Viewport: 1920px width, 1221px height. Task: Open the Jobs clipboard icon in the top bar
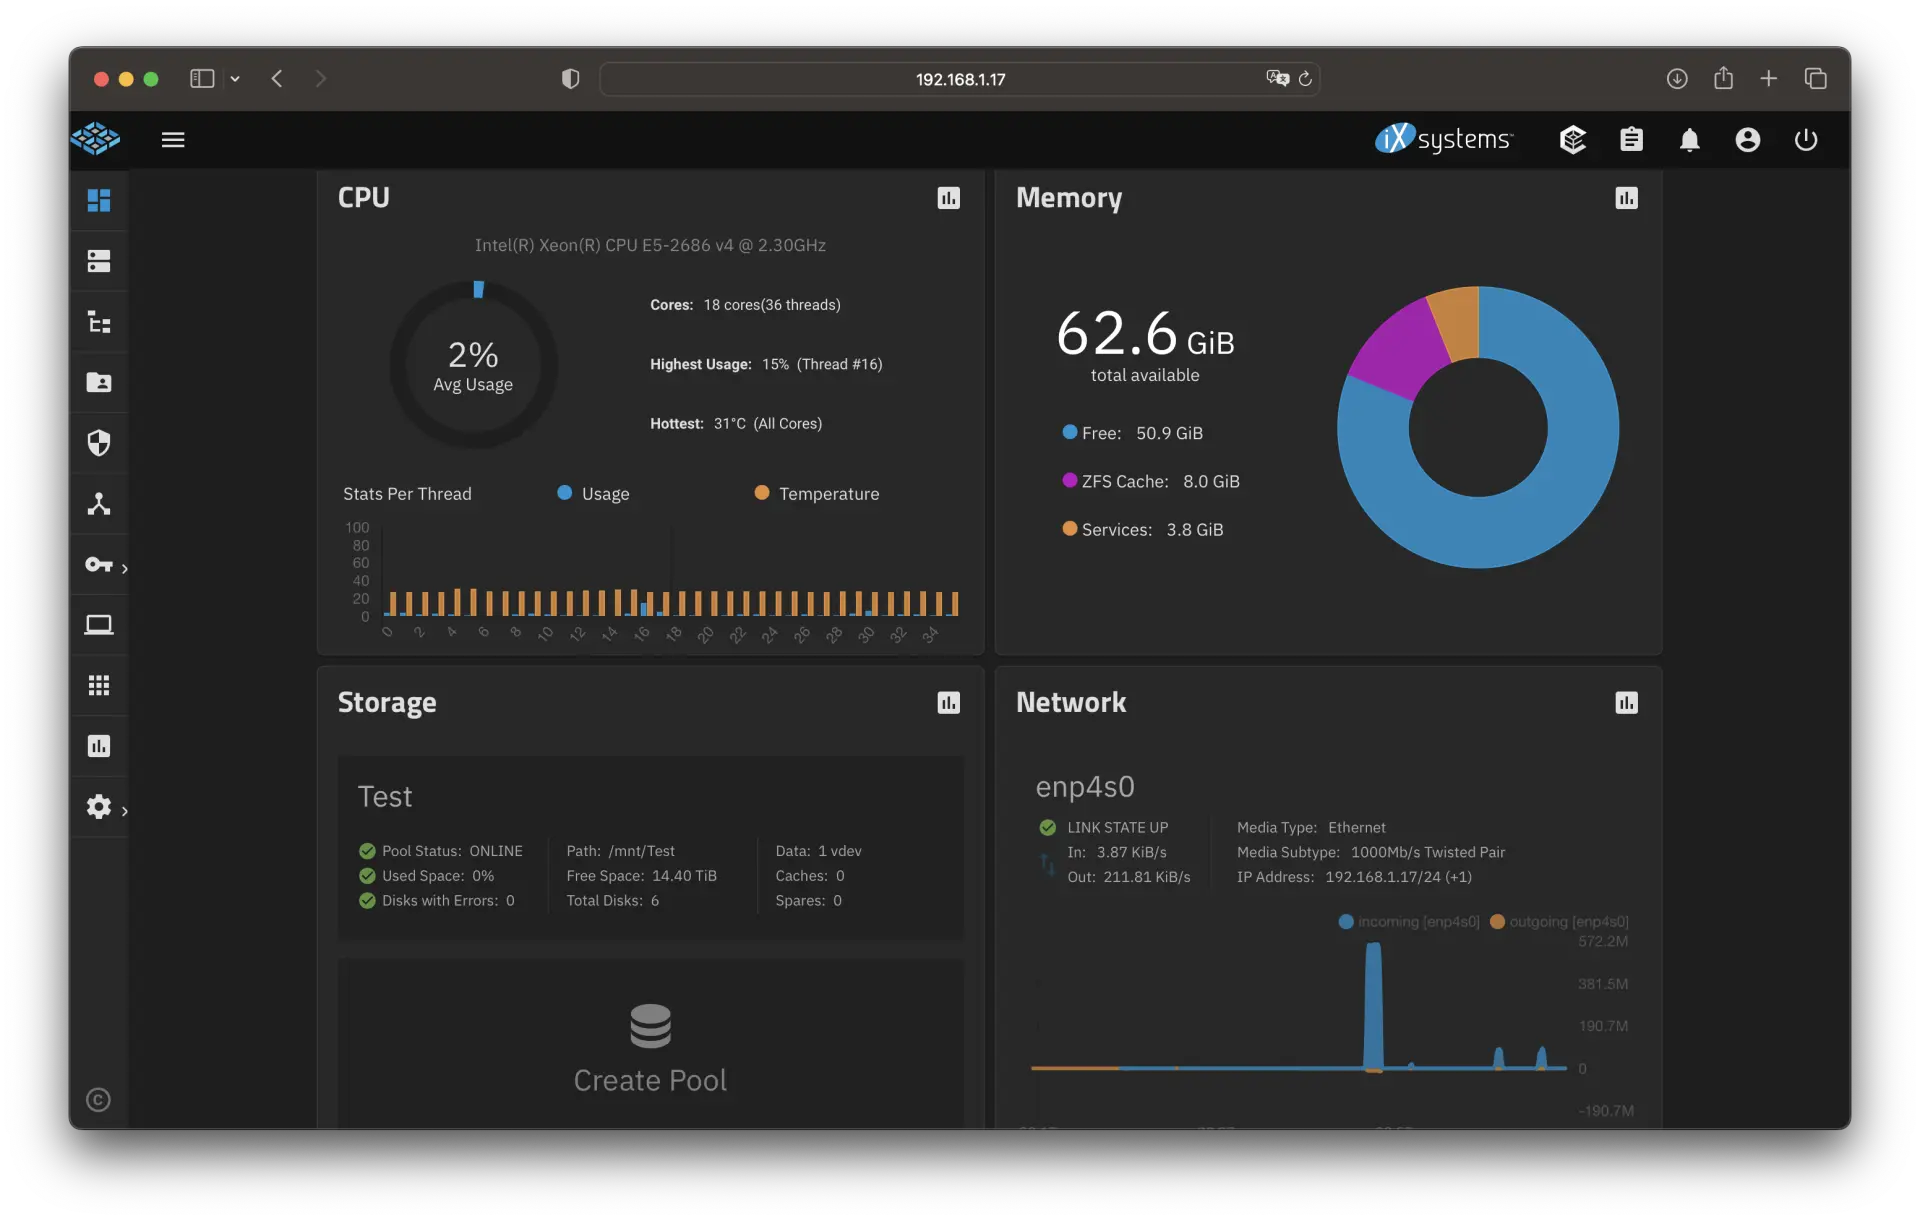(x=1631, y=140)
